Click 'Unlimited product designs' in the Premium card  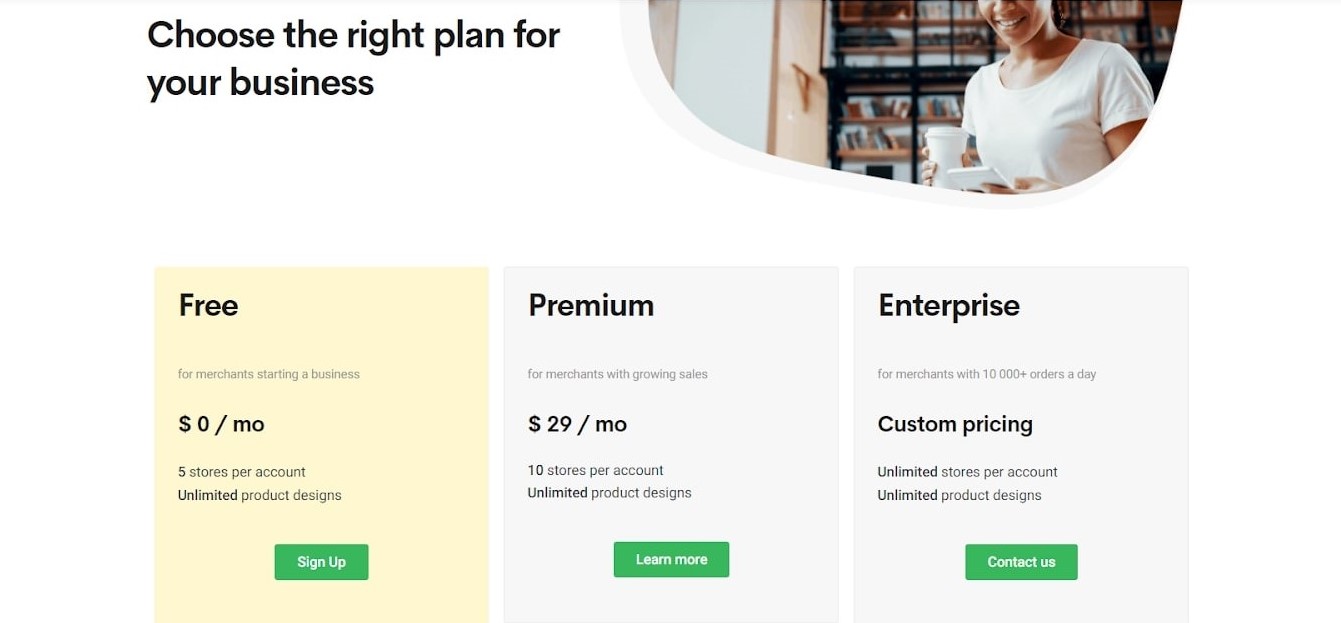click(609, 493)
